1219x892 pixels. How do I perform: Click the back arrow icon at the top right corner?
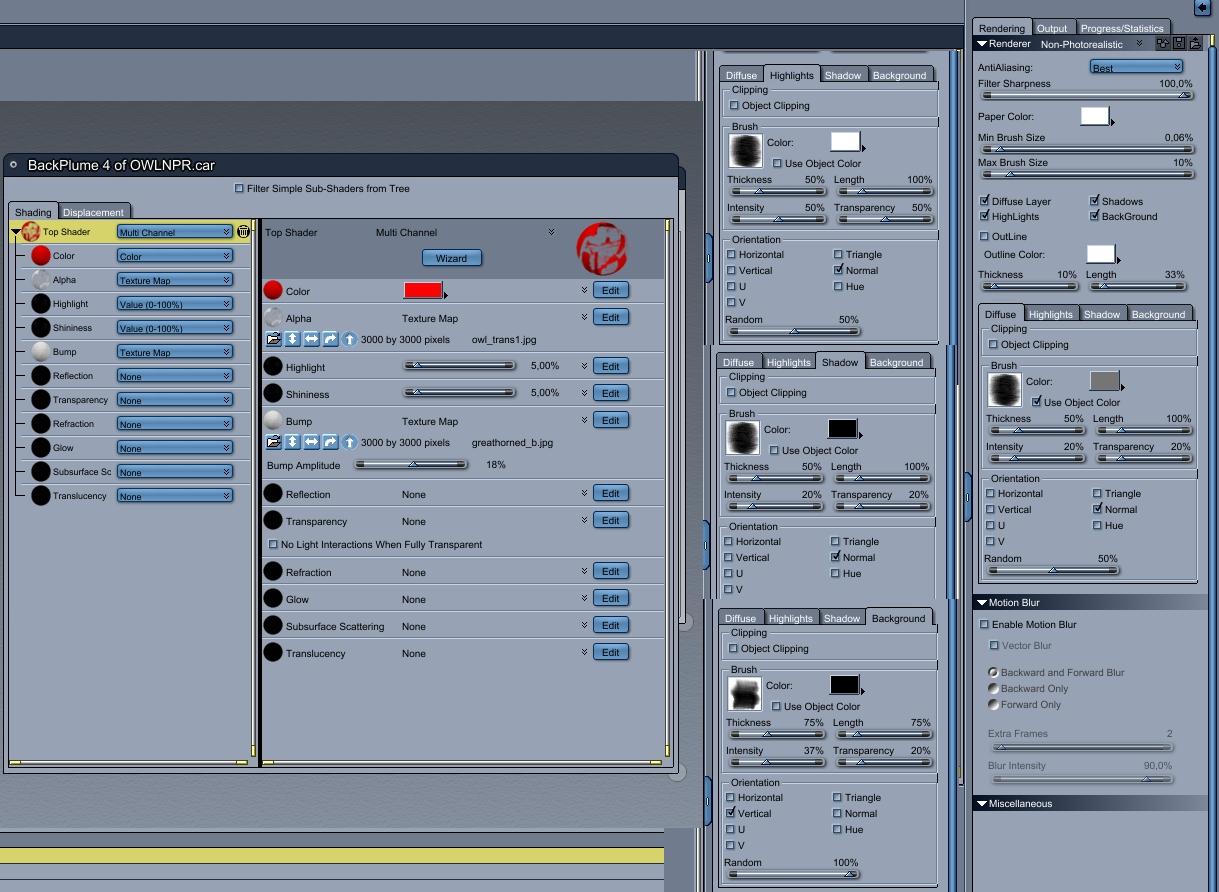click(x=1203, y=7)
